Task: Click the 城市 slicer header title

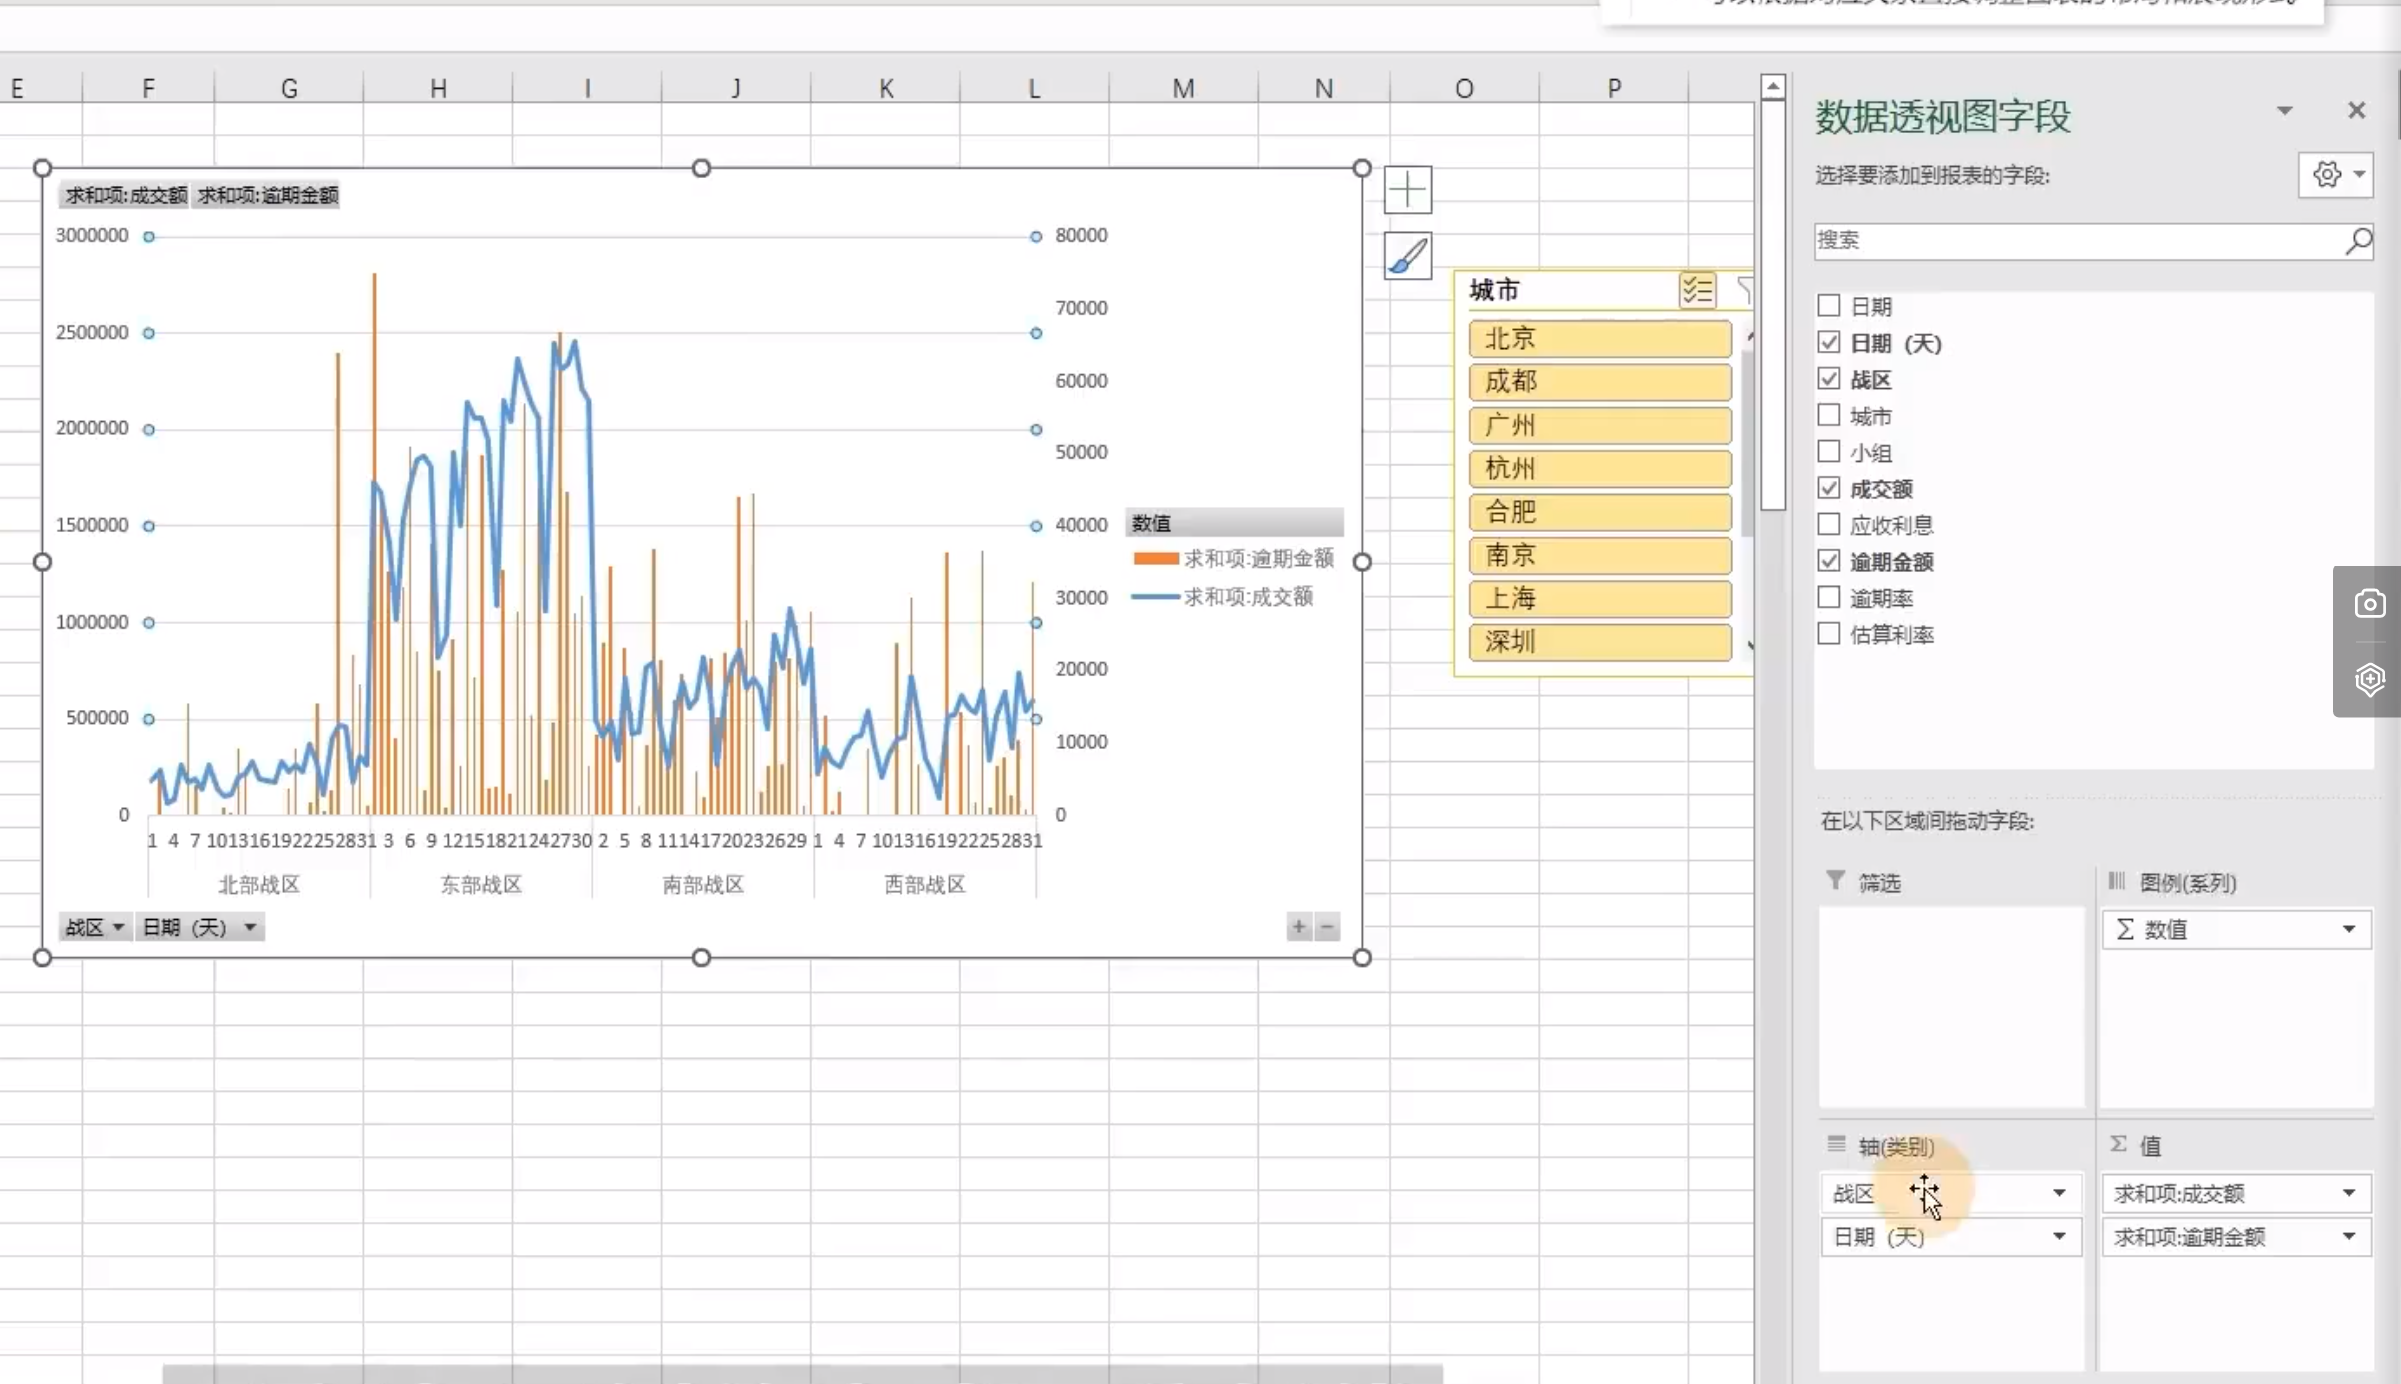Action: point(1494,291)
